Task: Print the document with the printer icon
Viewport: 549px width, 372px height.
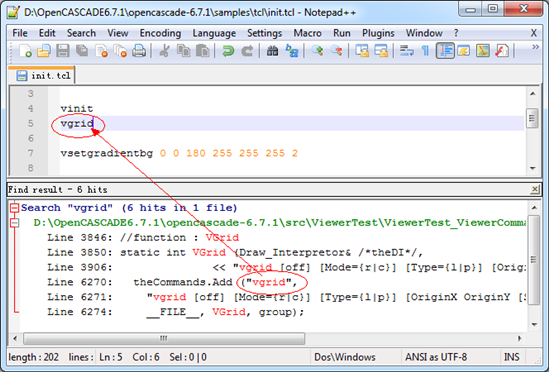Action: pos(139,51)
